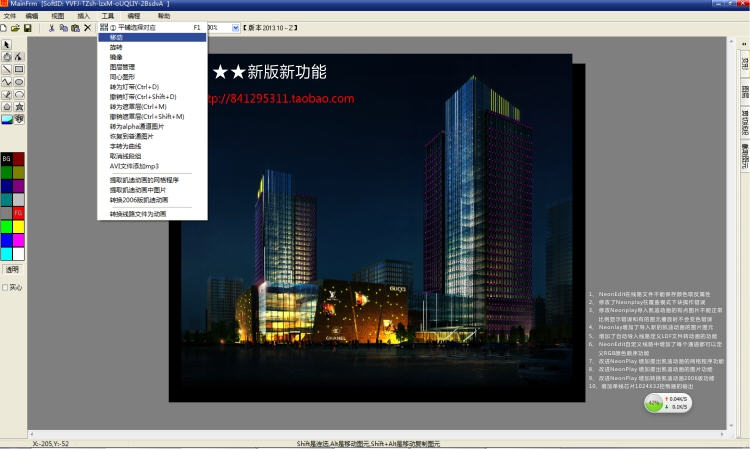
Task: Choose 转为alpha通道图片 menu entry
Action: point(152,126)
